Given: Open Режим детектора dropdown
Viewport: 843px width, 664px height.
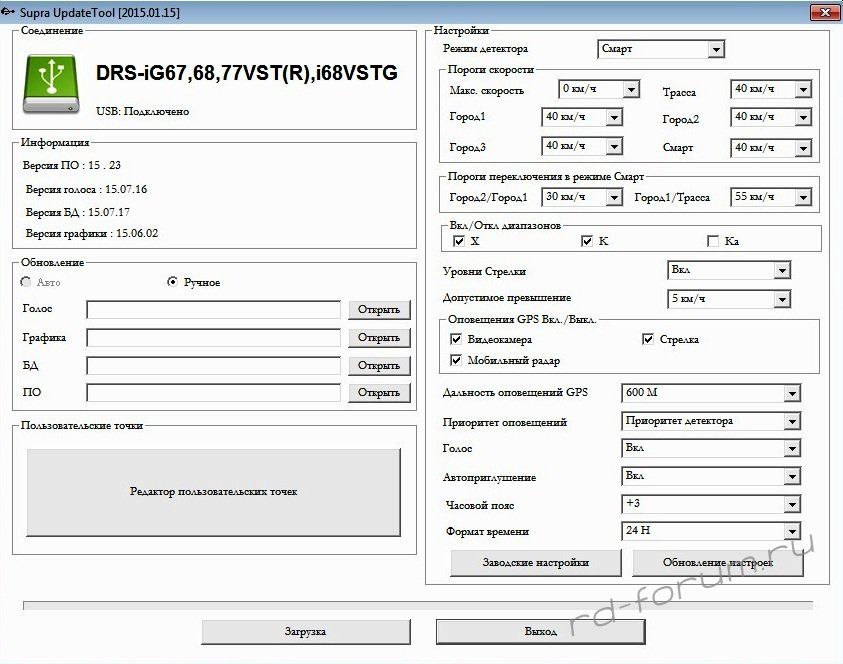Looking at the screenshot, I should (x=661, y=49).
